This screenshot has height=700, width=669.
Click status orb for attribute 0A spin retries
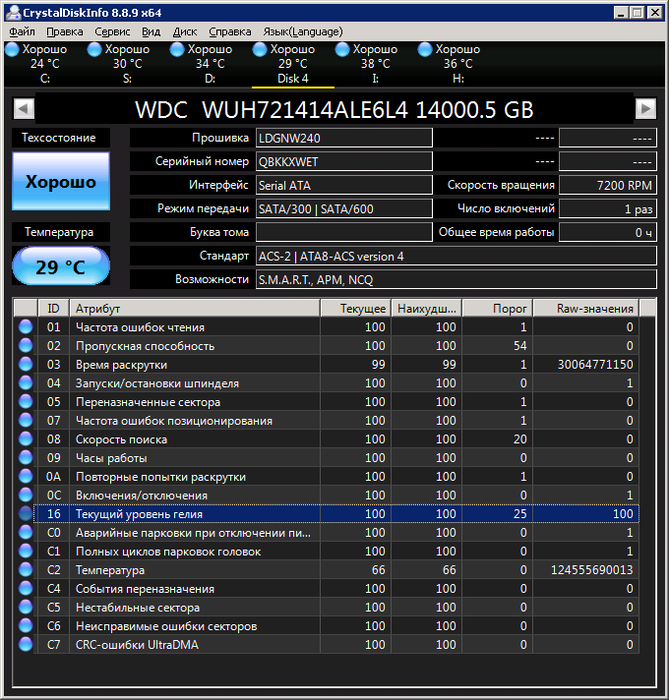25,476
